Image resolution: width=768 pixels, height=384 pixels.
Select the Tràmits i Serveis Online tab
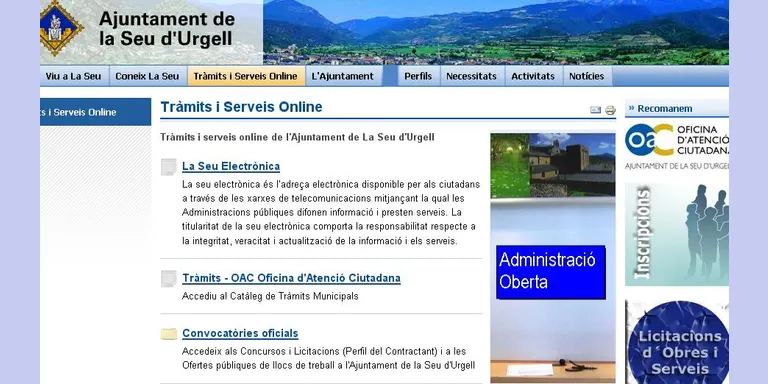[x=245, y=76]
